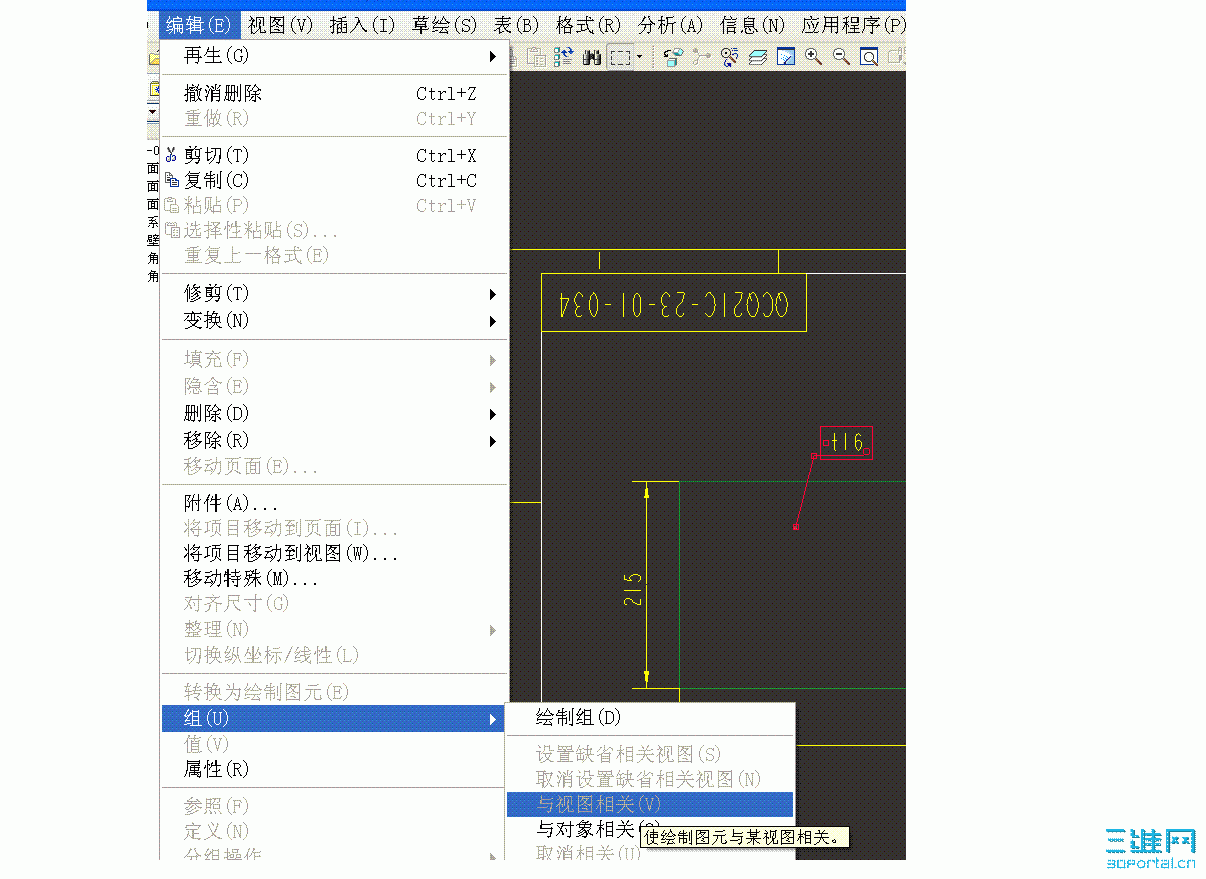The height and width of the screenshot is (879, 1206).
Task: Expand the 变换(N) submenu
Action: click(x=334, y=320)
